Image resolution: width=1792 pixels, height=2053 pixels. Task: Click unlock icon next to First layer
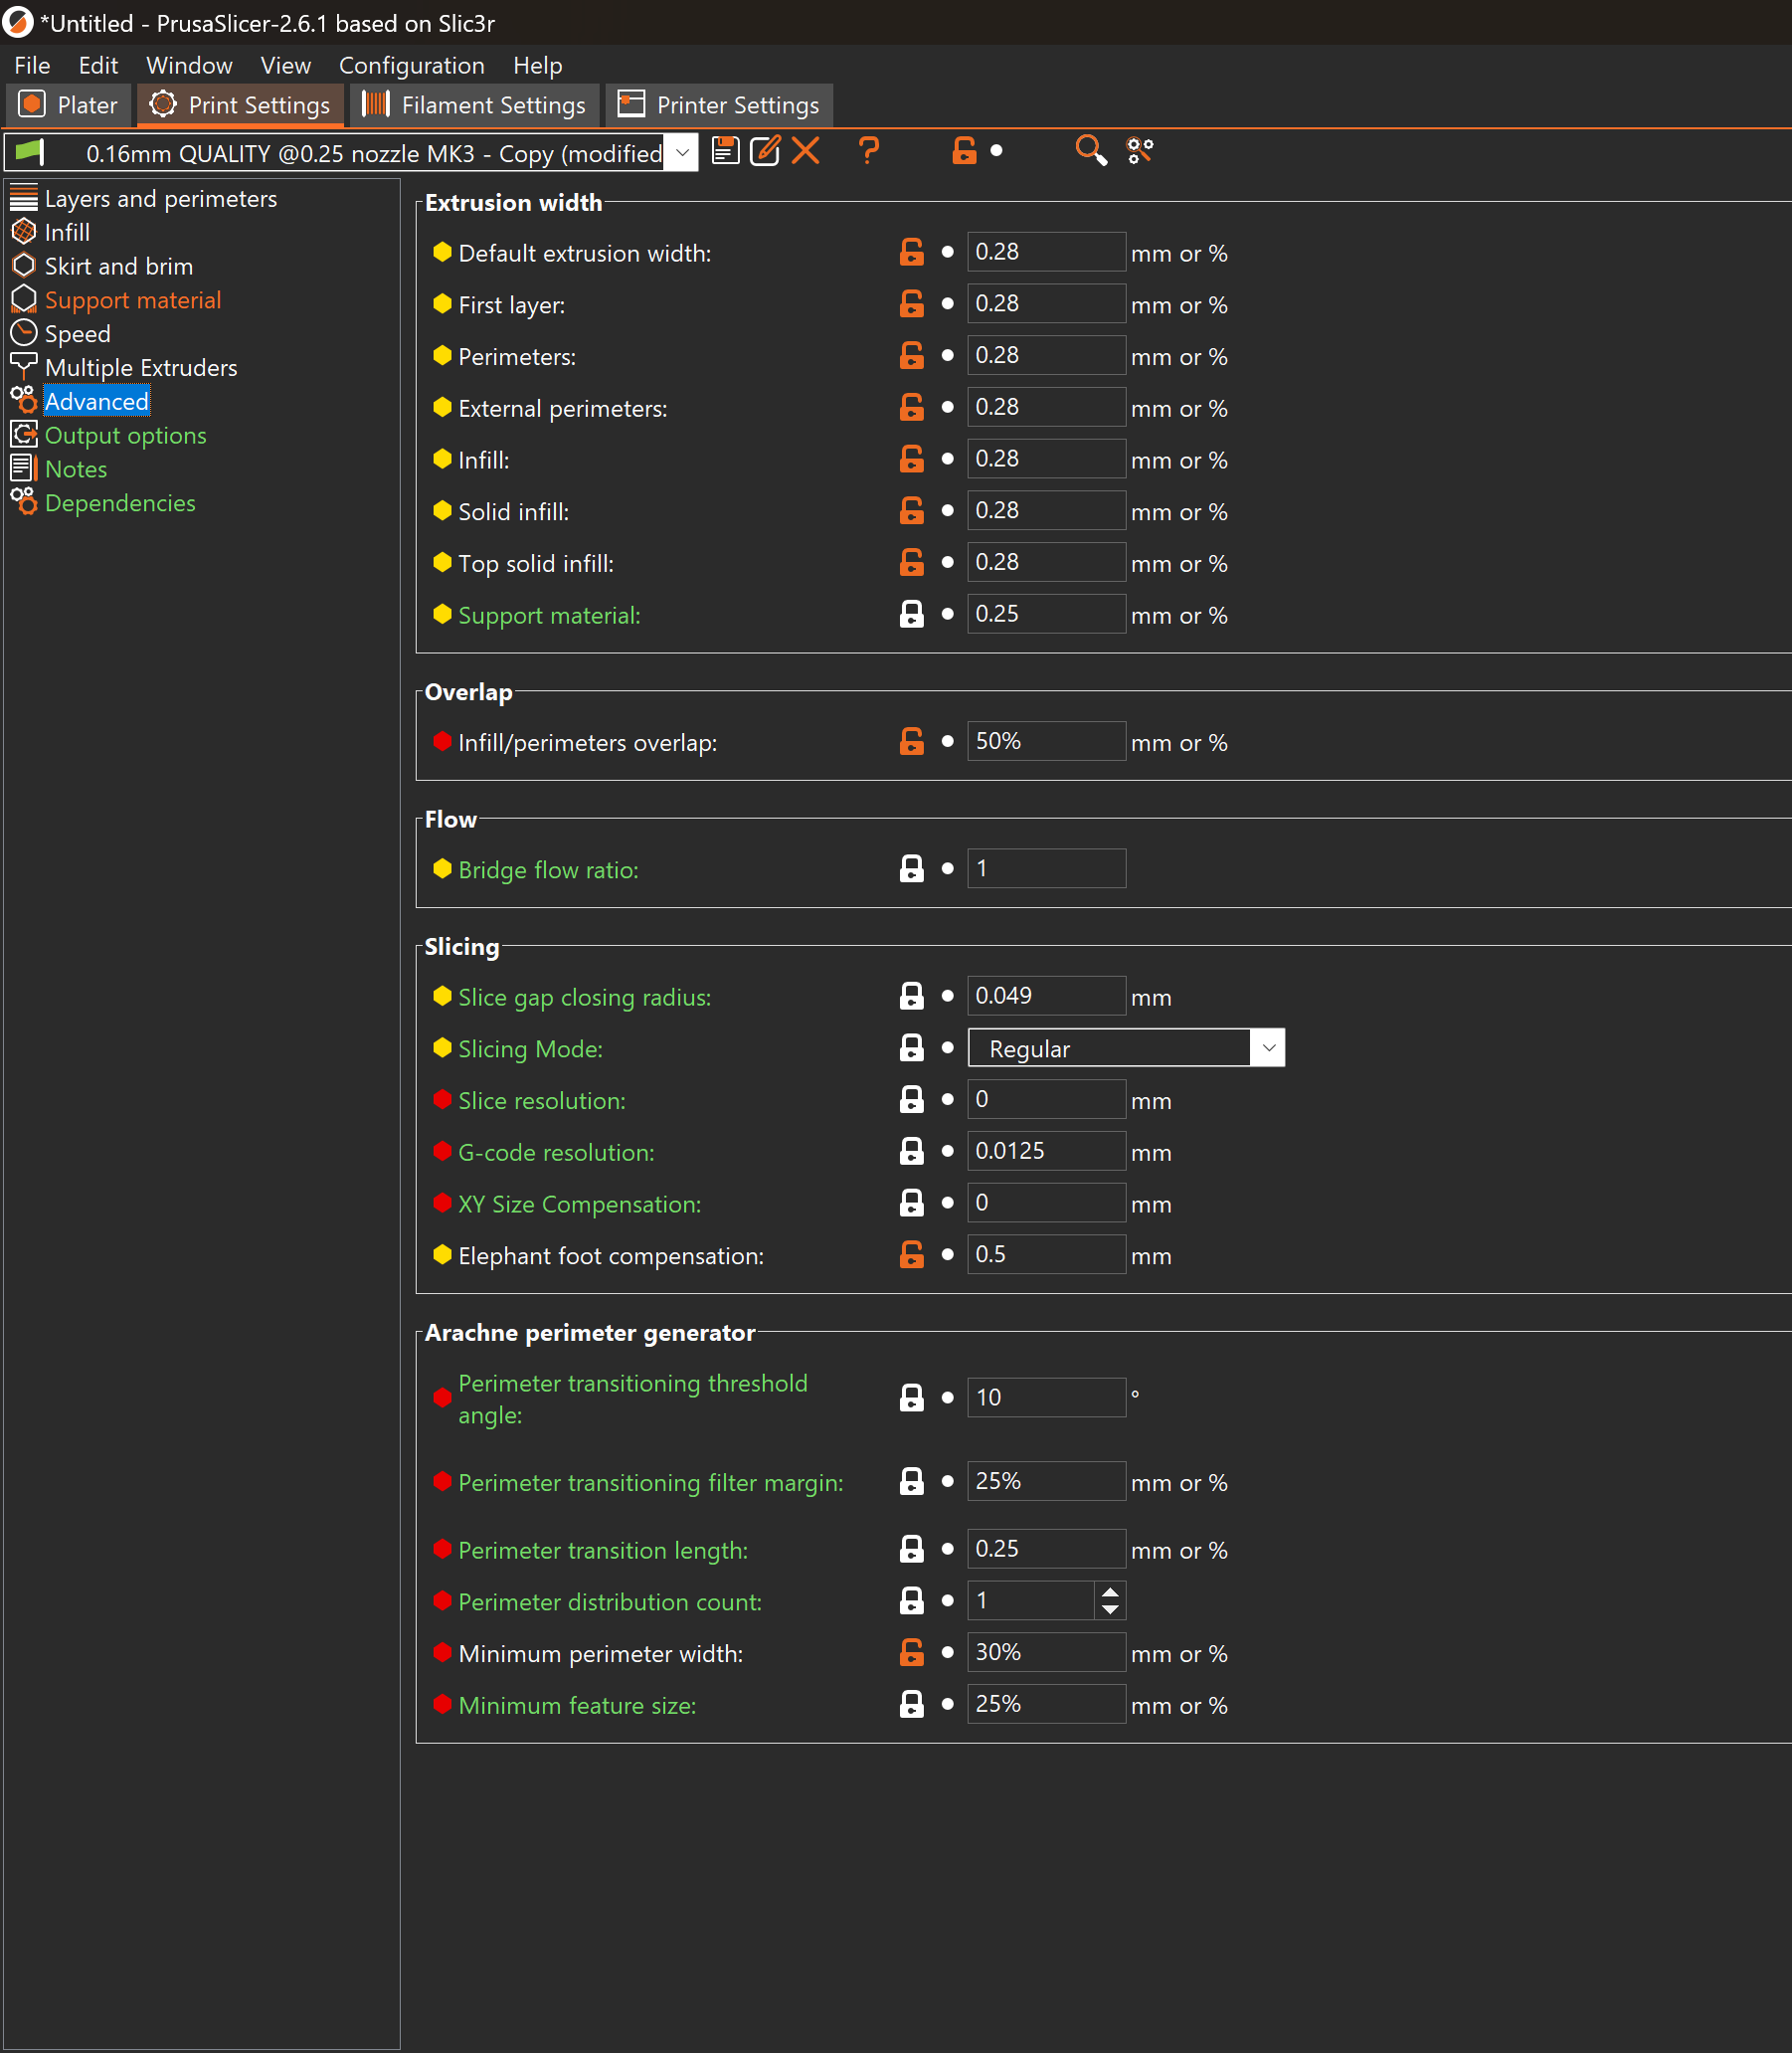click(911, 304)
